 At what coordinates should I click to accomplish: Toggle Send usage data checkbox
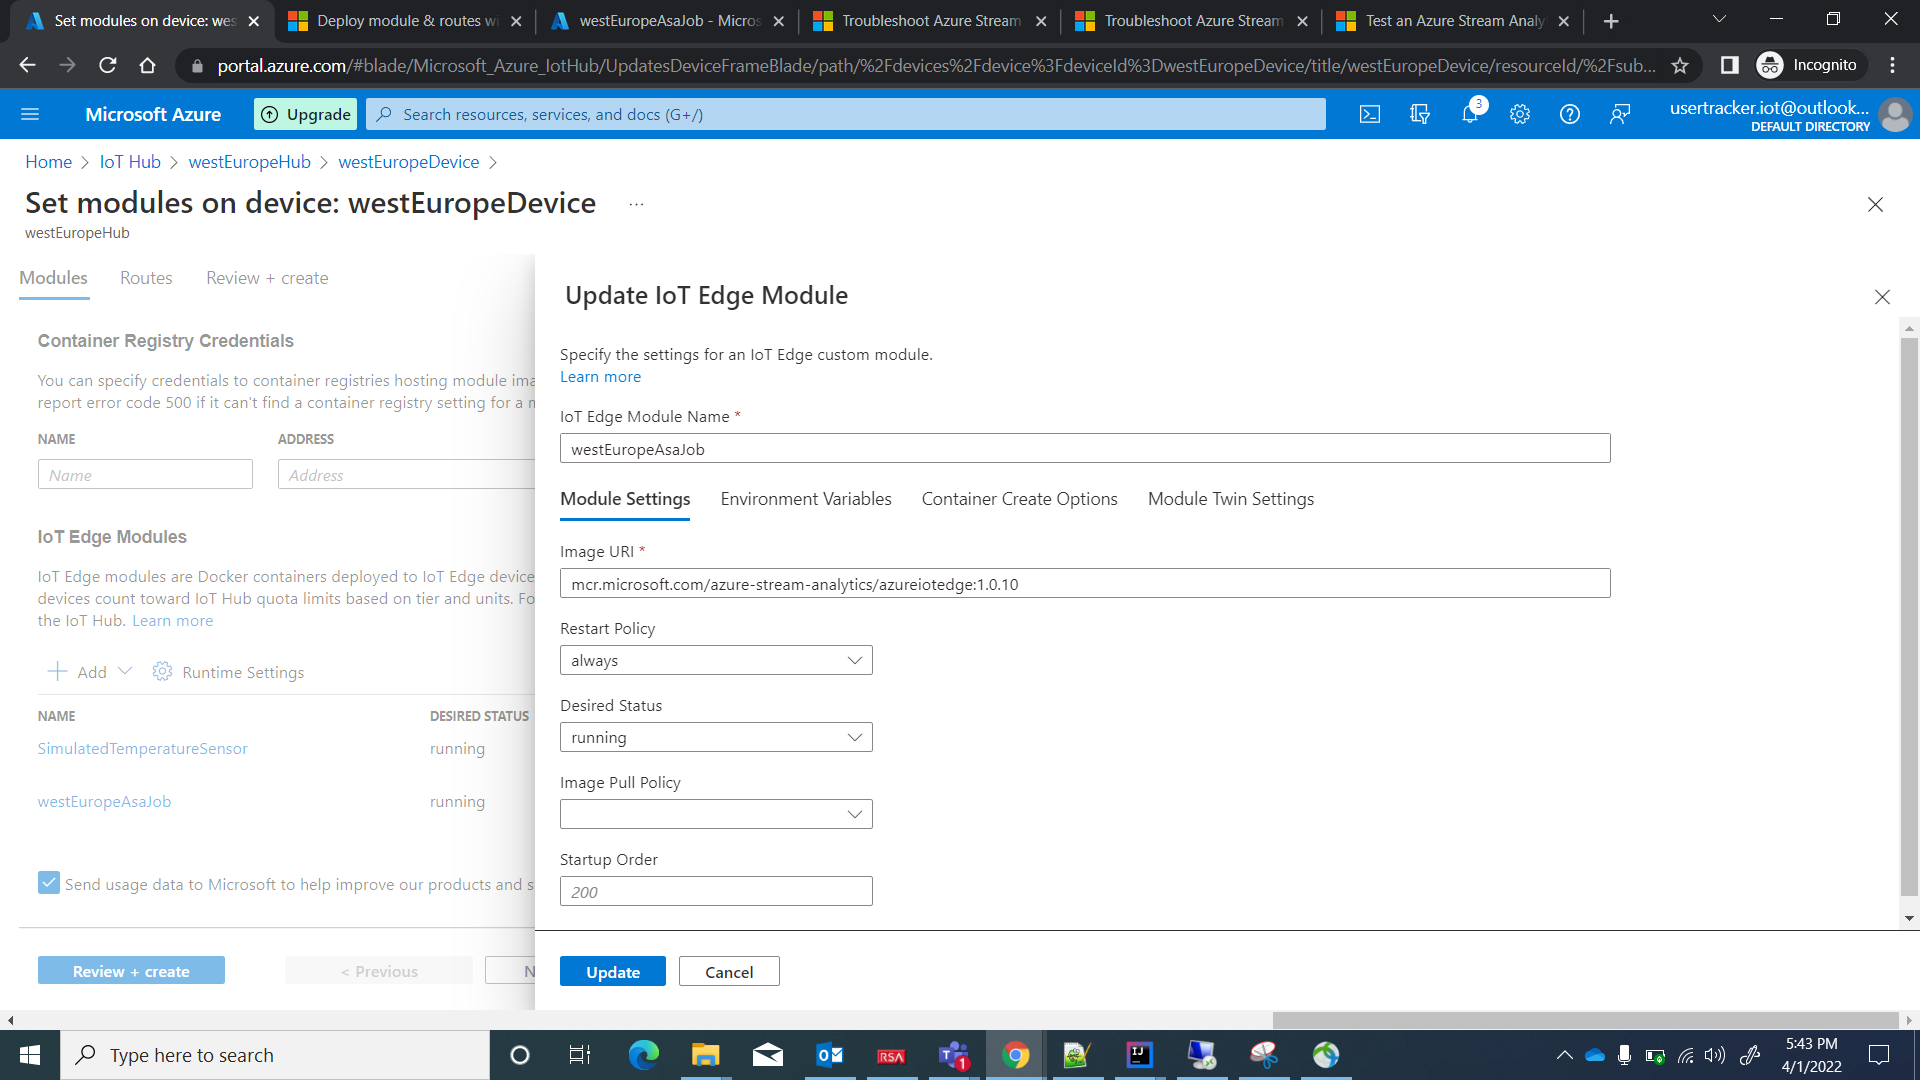[49, 883]
